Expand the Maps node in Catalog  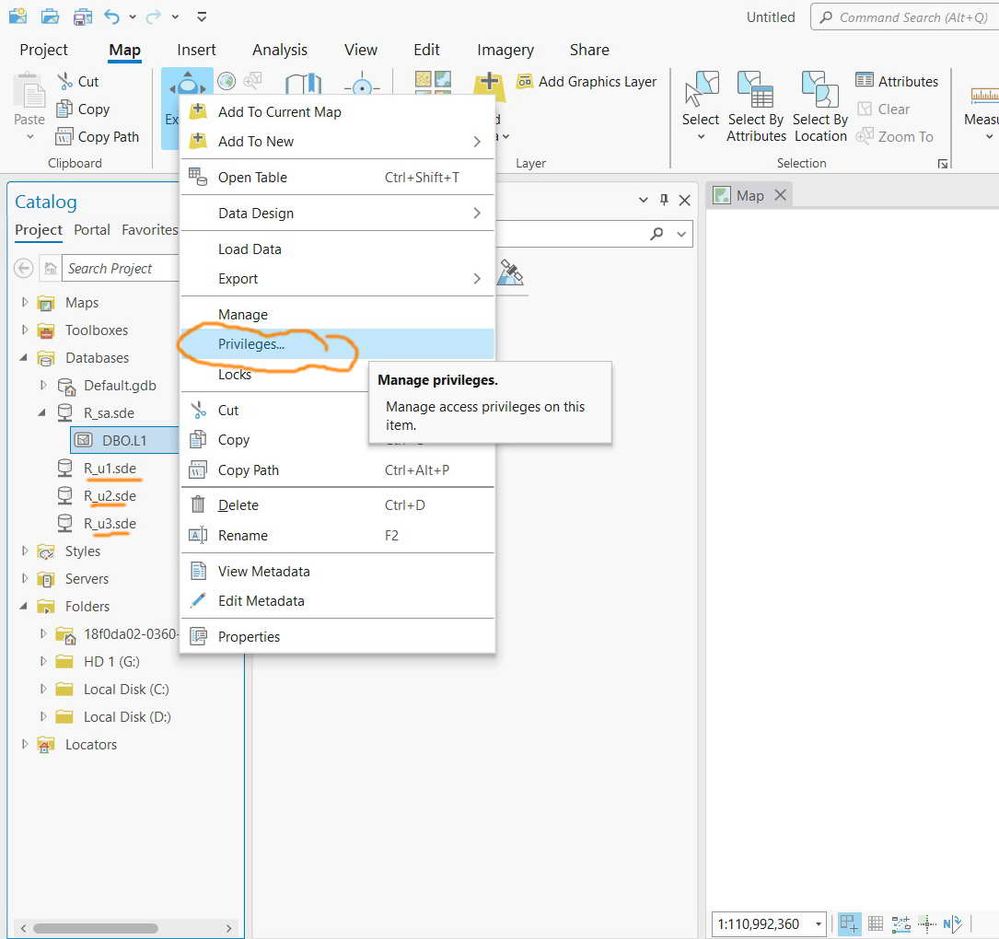[25, 302]
